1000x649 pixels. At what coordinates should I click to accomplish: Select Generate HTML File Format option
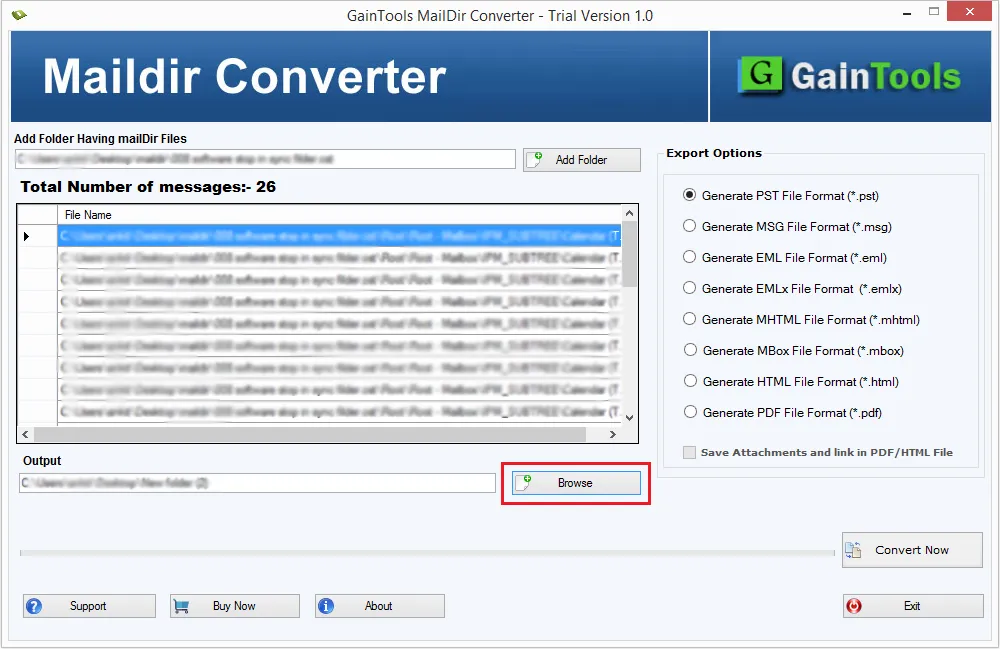(x=791, y=381)
